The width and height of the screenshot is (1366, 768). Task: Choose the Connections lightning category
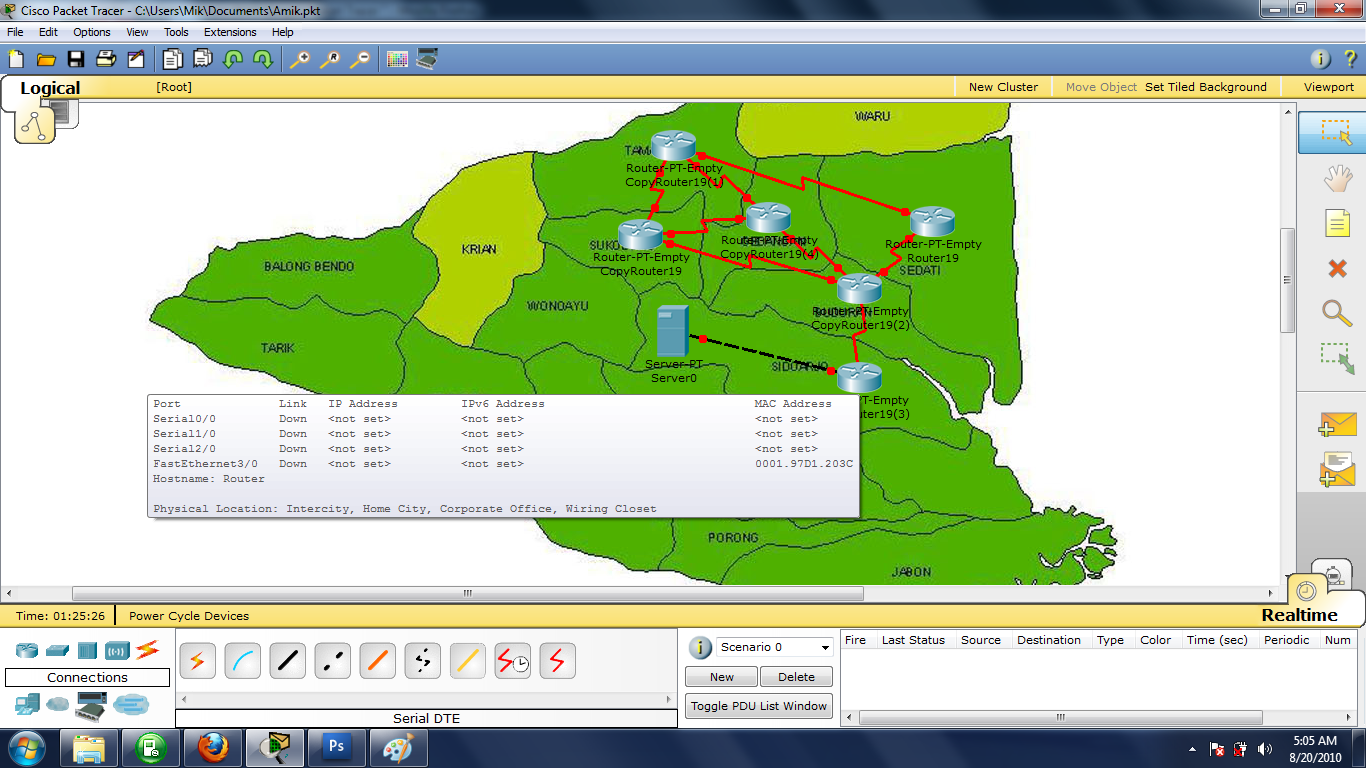click(147, 650)
